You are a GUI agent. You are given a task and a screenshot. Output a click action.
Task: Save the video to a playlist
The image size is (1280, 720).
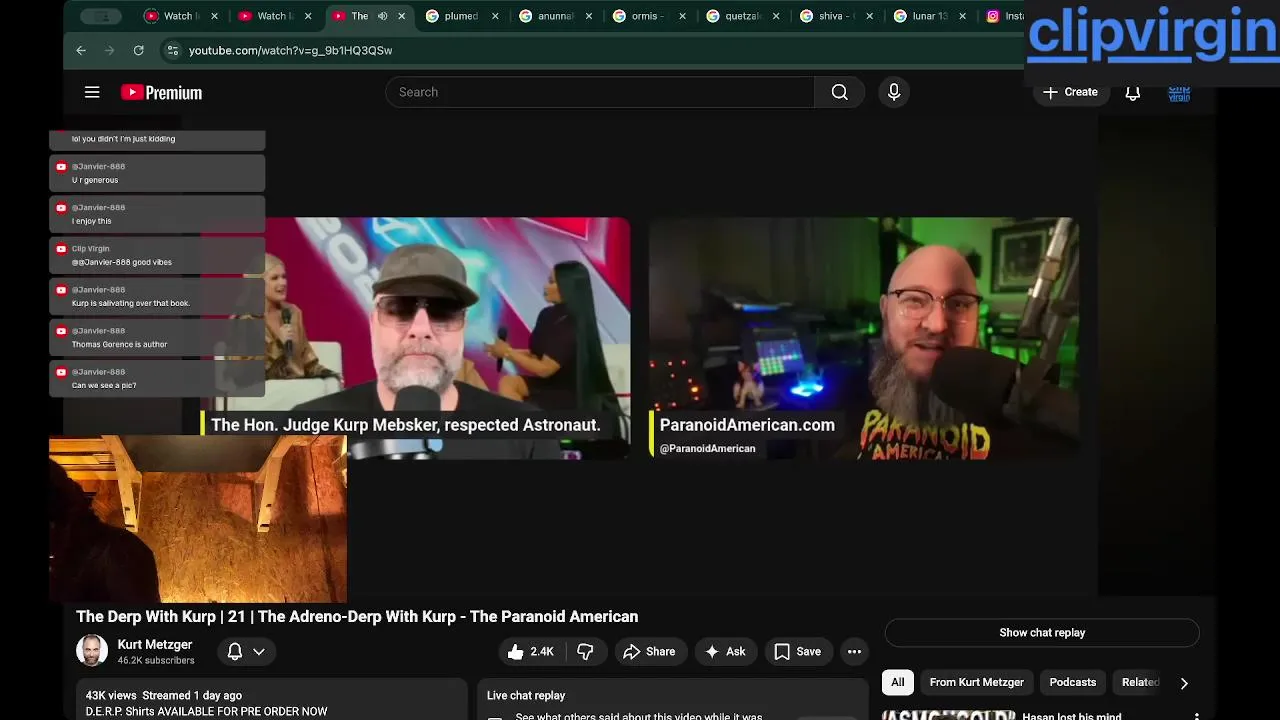pyautogui.click(x=798, y=652)
